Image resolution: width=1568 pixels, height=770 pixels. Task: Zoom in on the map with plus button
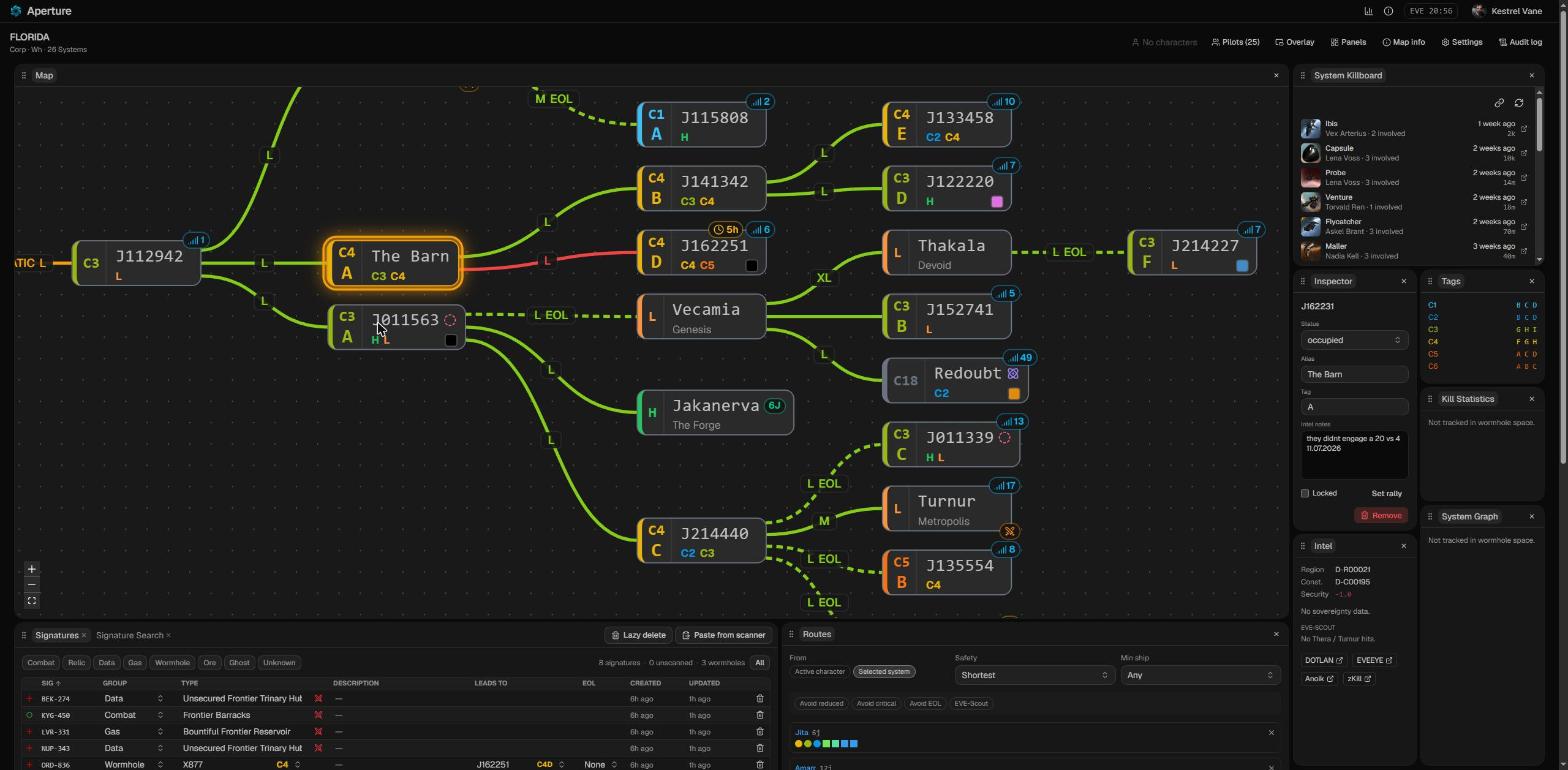coord(31,569)
